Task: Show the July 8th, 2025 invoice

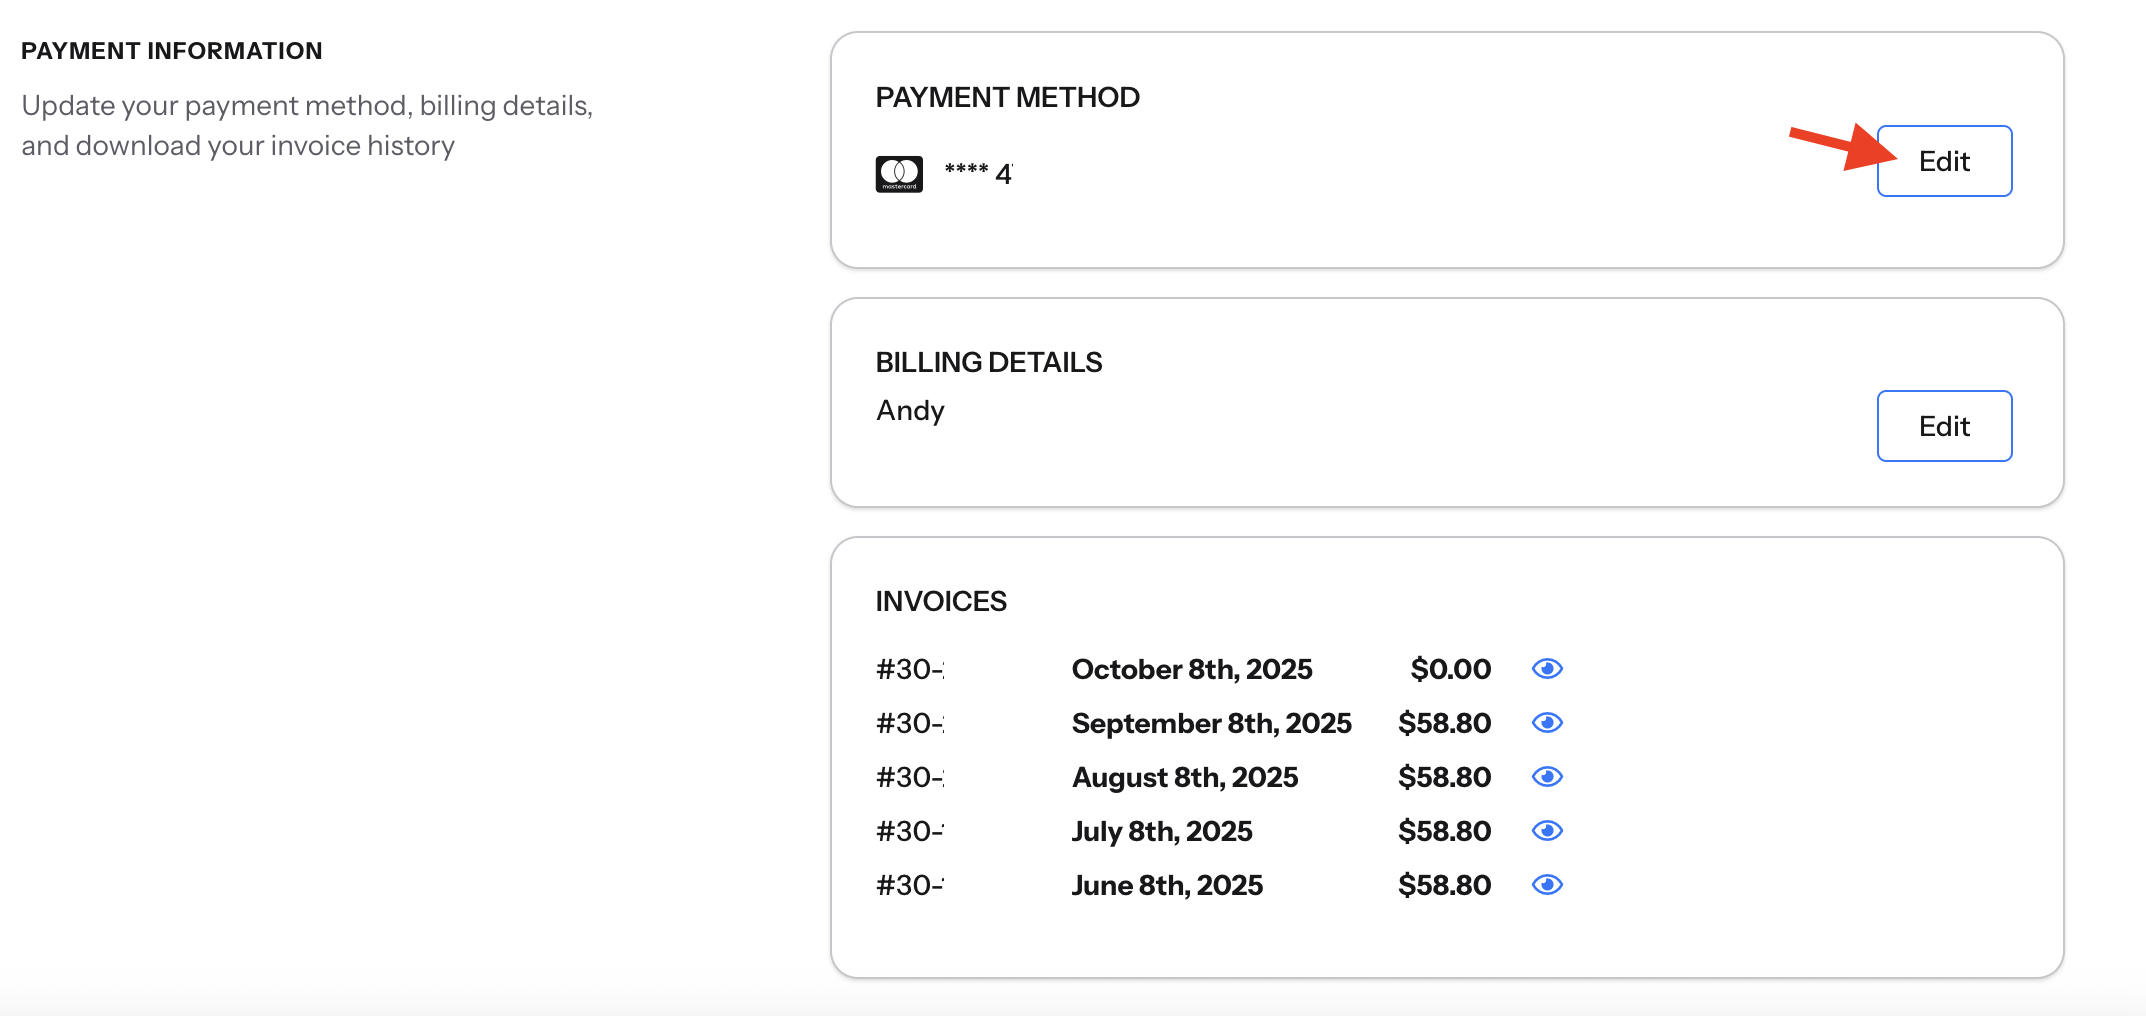Action: pos(1546,831)
